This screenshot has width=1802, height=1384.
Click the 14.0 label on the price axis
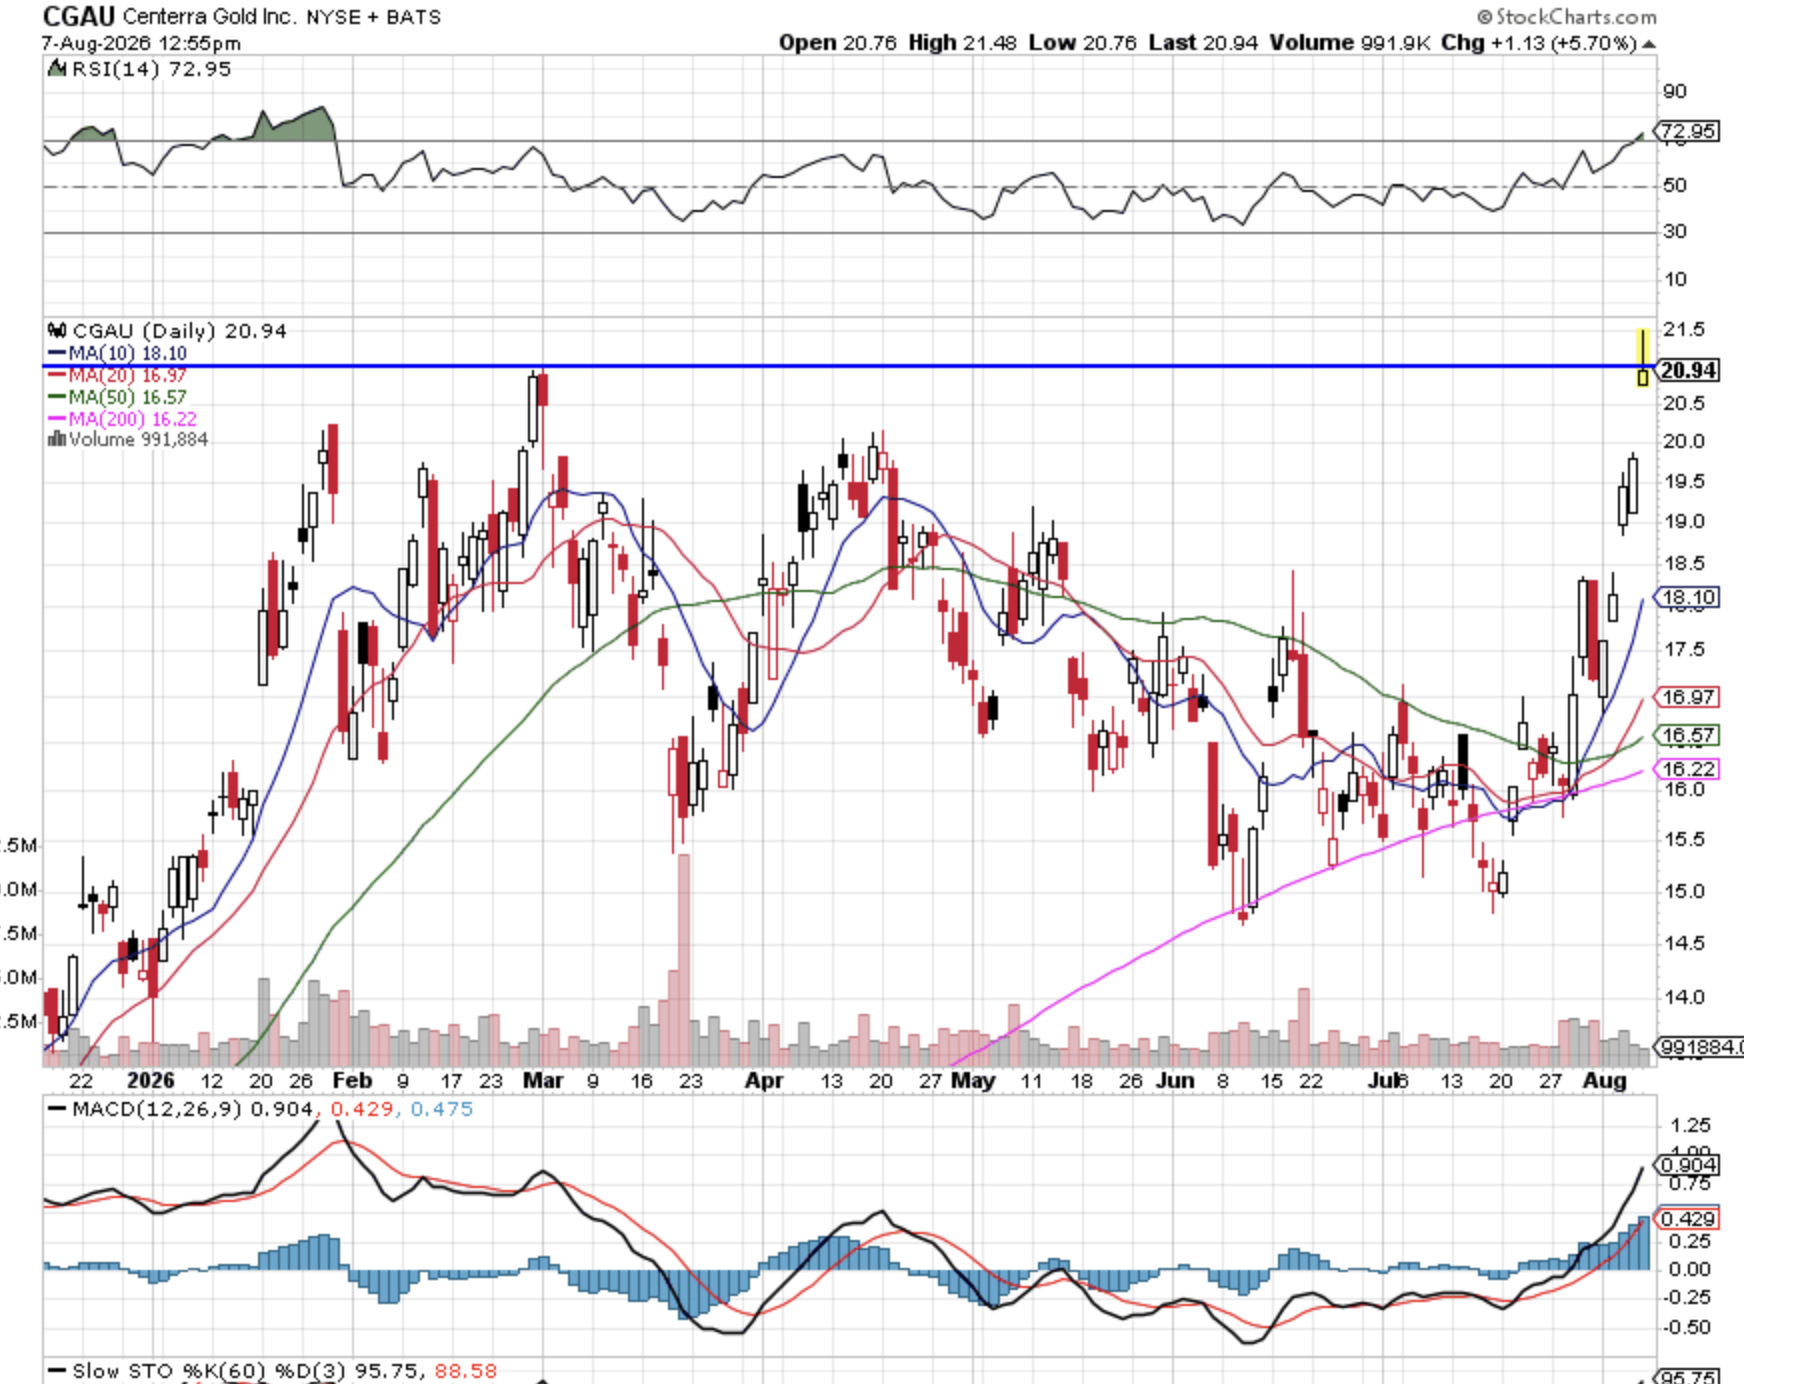tap(1684, 997)
